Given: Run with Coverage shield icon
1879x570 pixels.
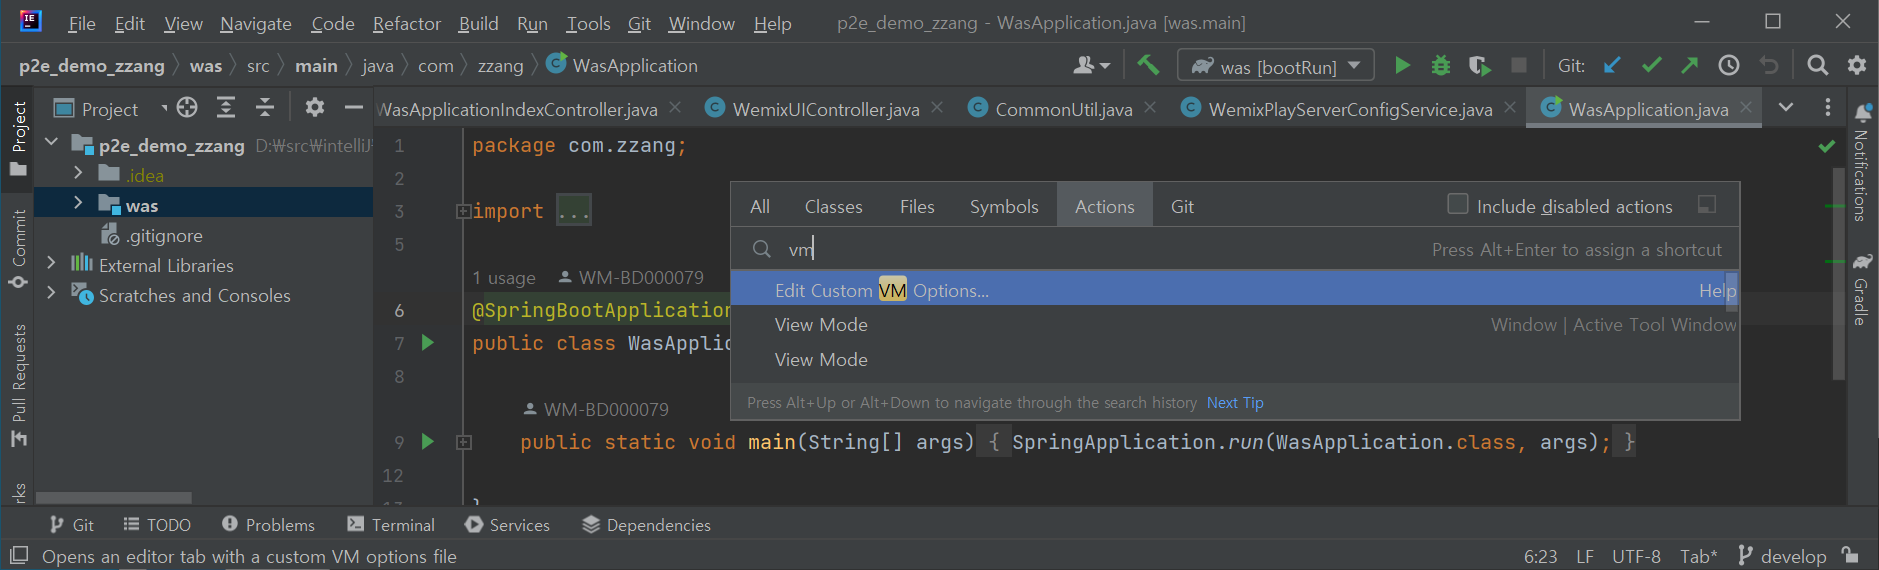Looking at the screenshot, I should click(1479, 66).
